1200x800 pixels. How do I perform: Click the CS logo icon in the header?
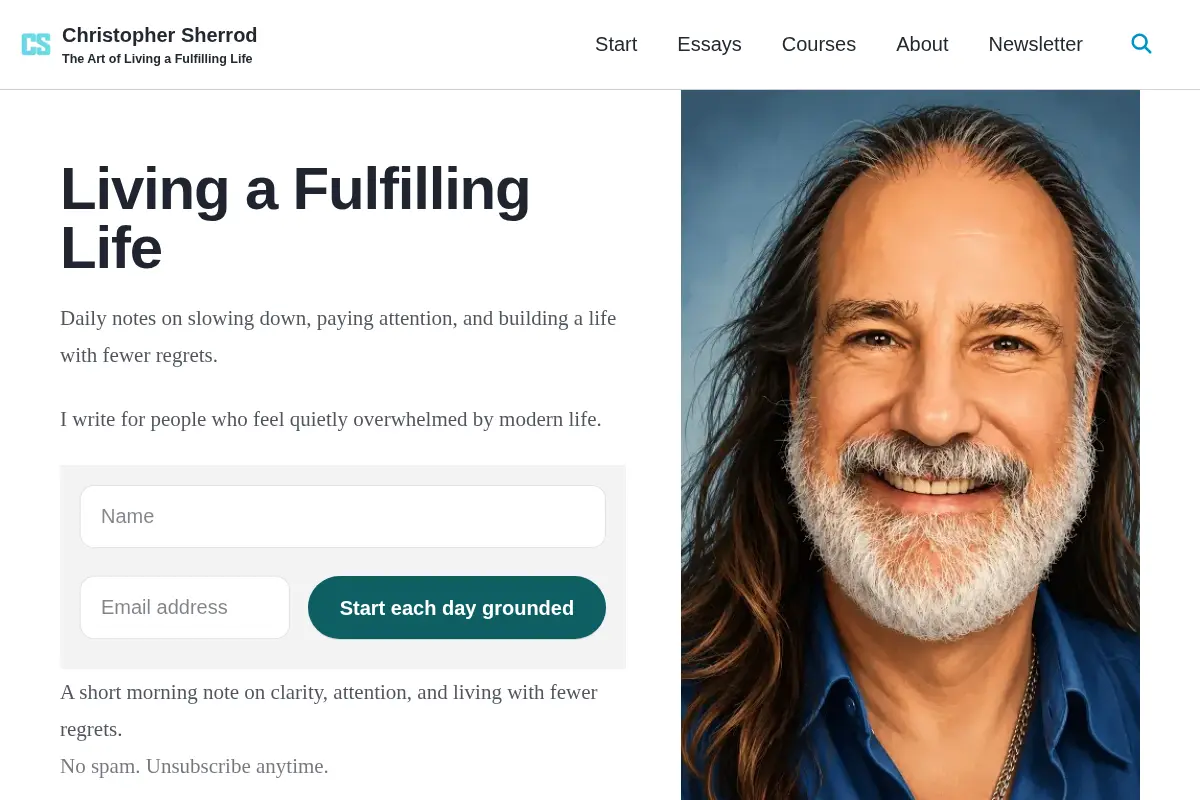point(36,44)
